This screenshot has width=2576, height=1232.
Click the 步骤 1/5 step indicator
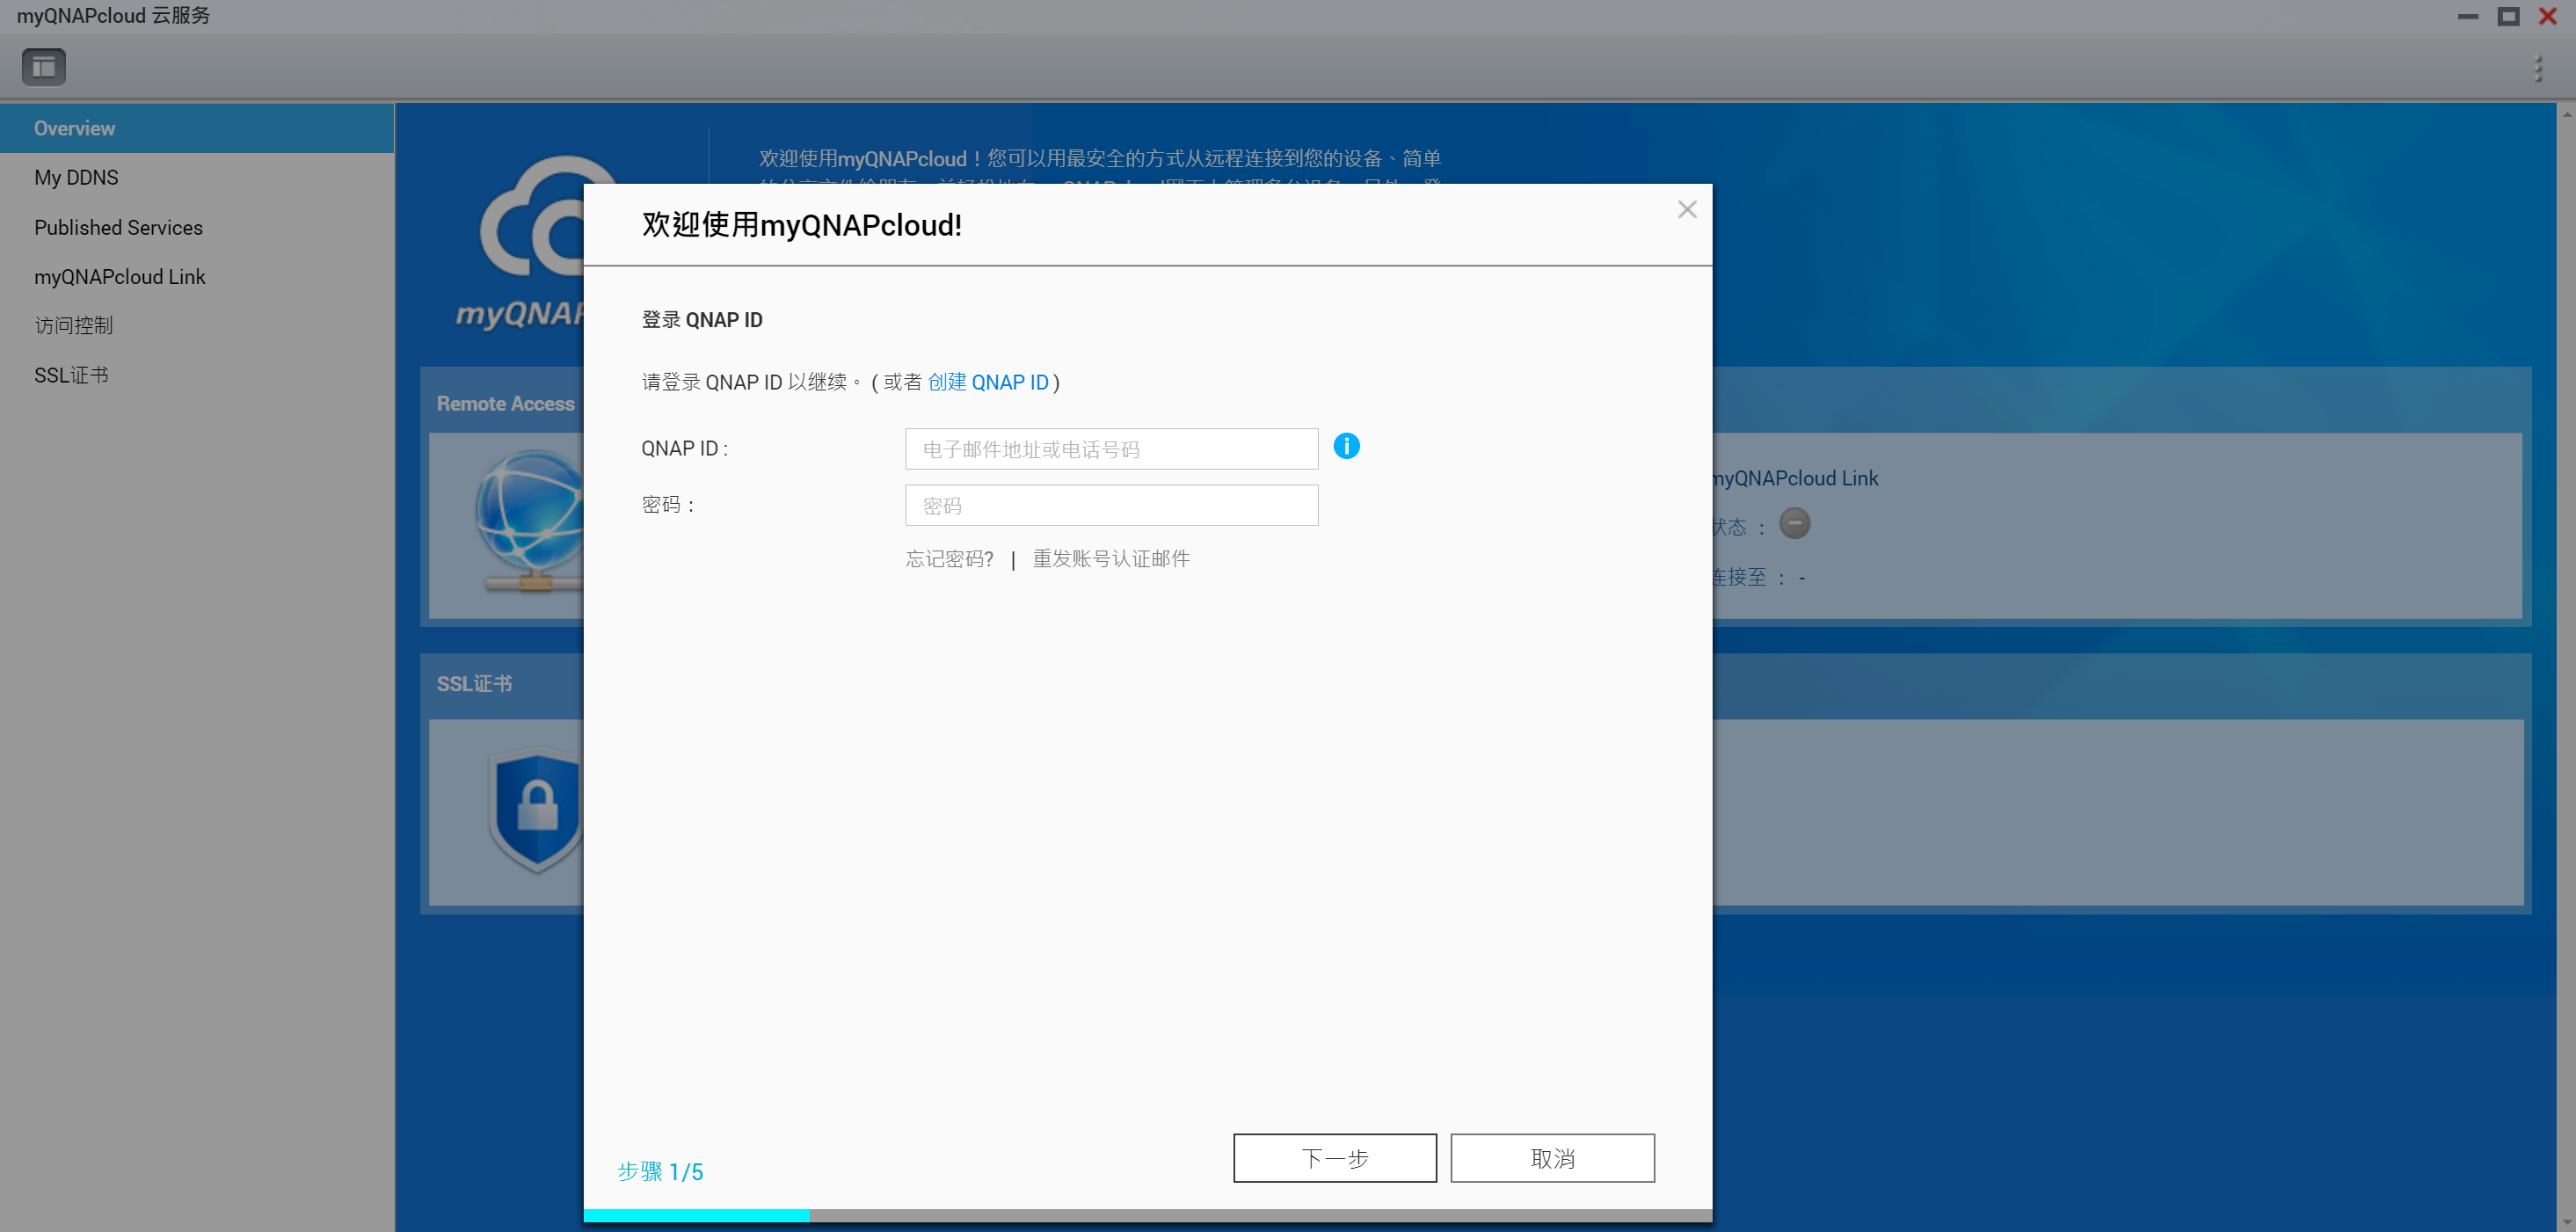pyautogui.click(x=660, y=1171)
